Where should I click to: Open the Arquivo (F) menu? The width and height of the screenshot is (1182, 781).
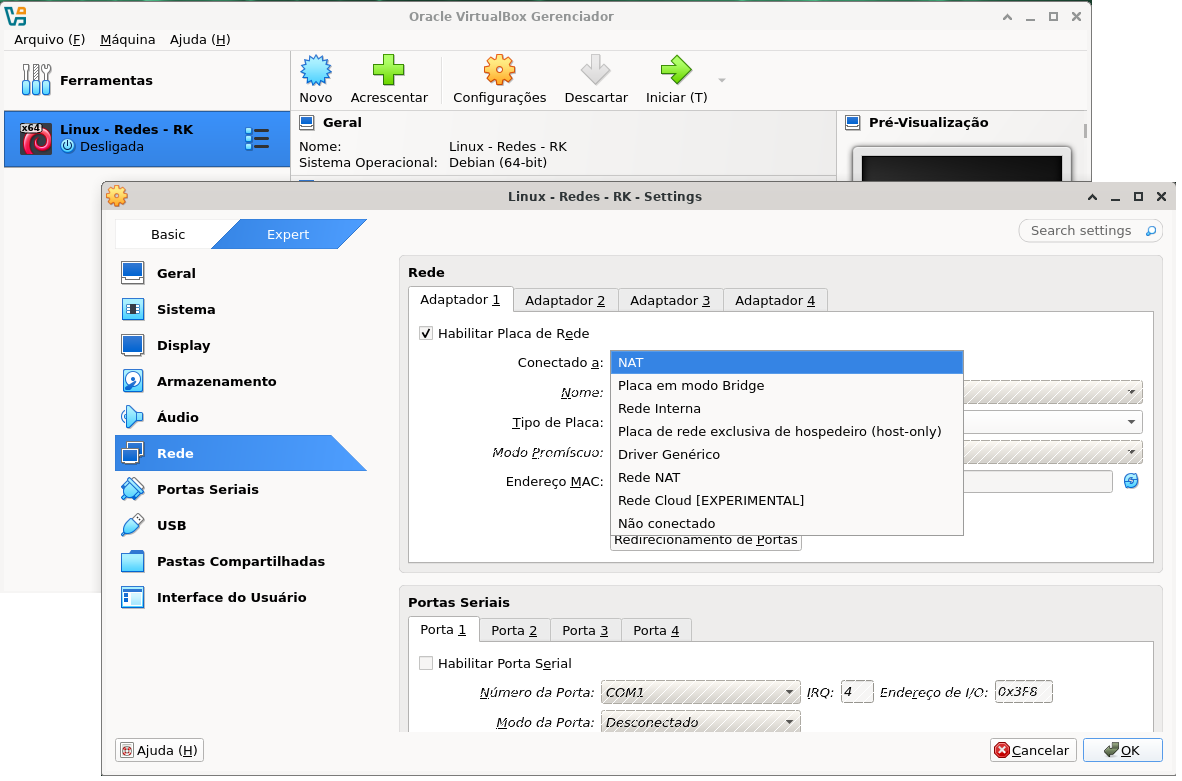click(x=50, y=39)
